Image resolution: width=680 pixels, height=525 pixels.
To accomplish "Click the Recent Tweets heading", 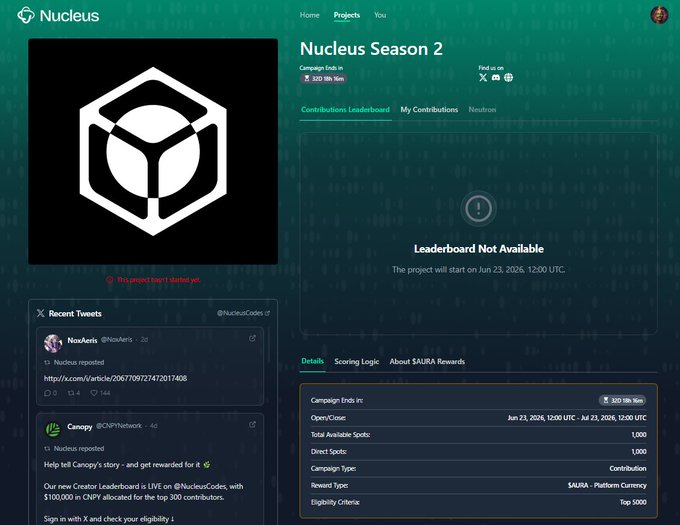I will tap(75, 313).
